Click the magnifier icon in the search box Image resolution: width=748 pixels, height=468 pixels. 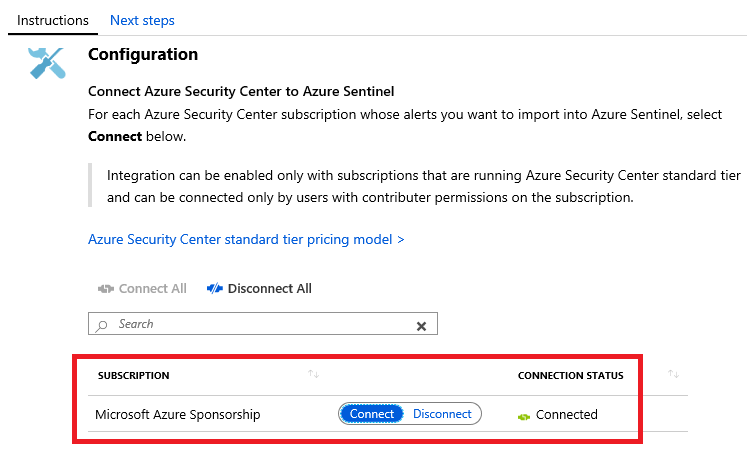tap(102, 325)
